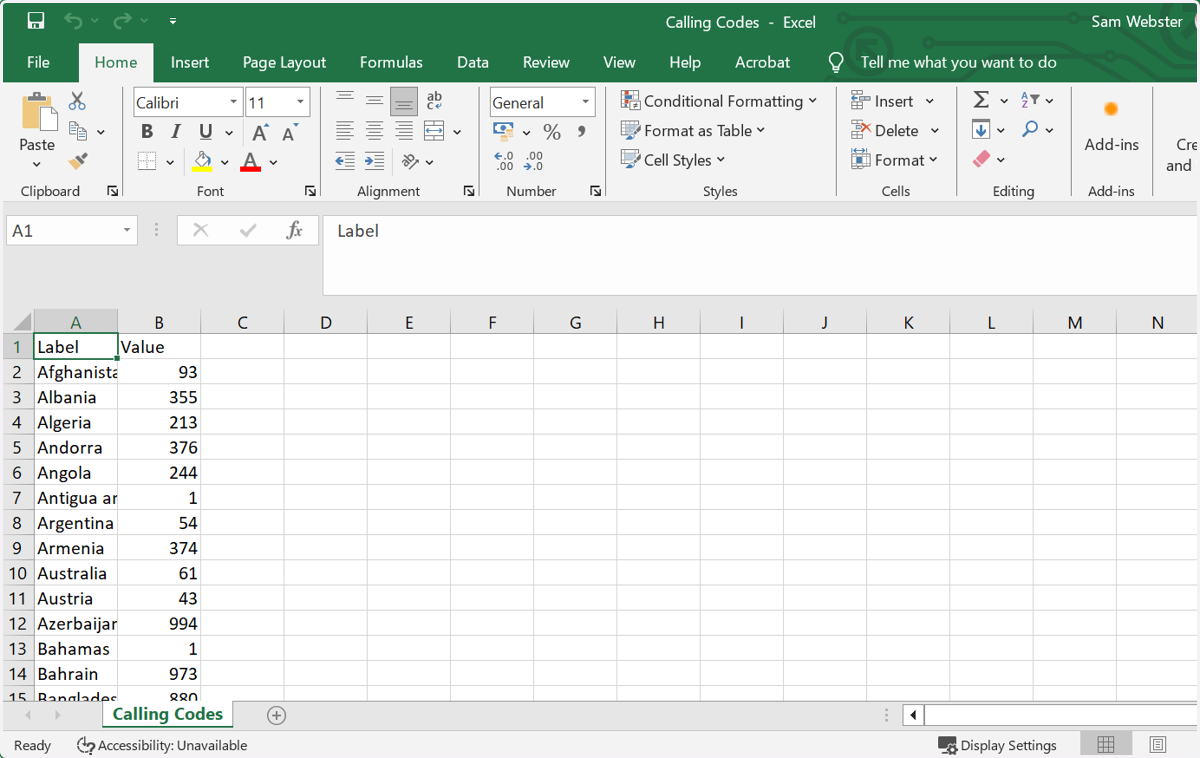Click the Add-ins button
The width and height of the screenshot is (1200, 758).
click(x=1111, y=126)
